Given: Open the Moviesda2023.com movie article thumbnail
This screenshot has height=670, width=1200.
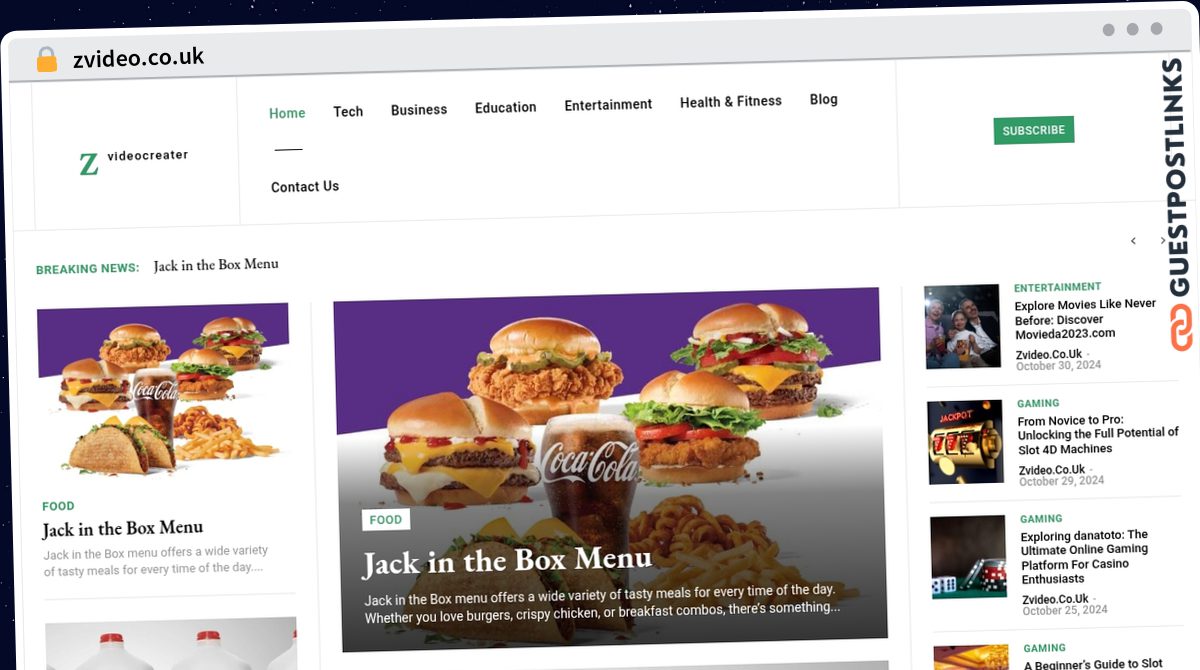Looking at the screenshot, I should [962, 326].
